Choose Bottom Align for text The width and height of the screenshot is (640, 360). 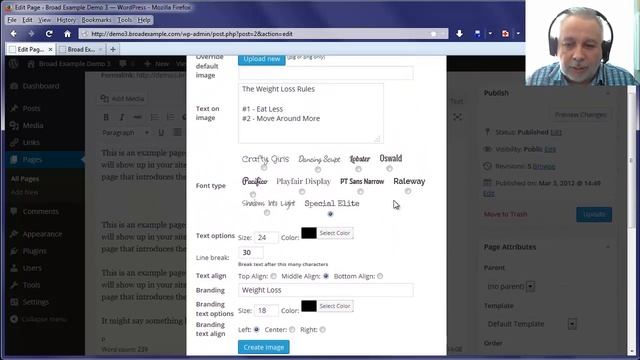coord(380,276)
